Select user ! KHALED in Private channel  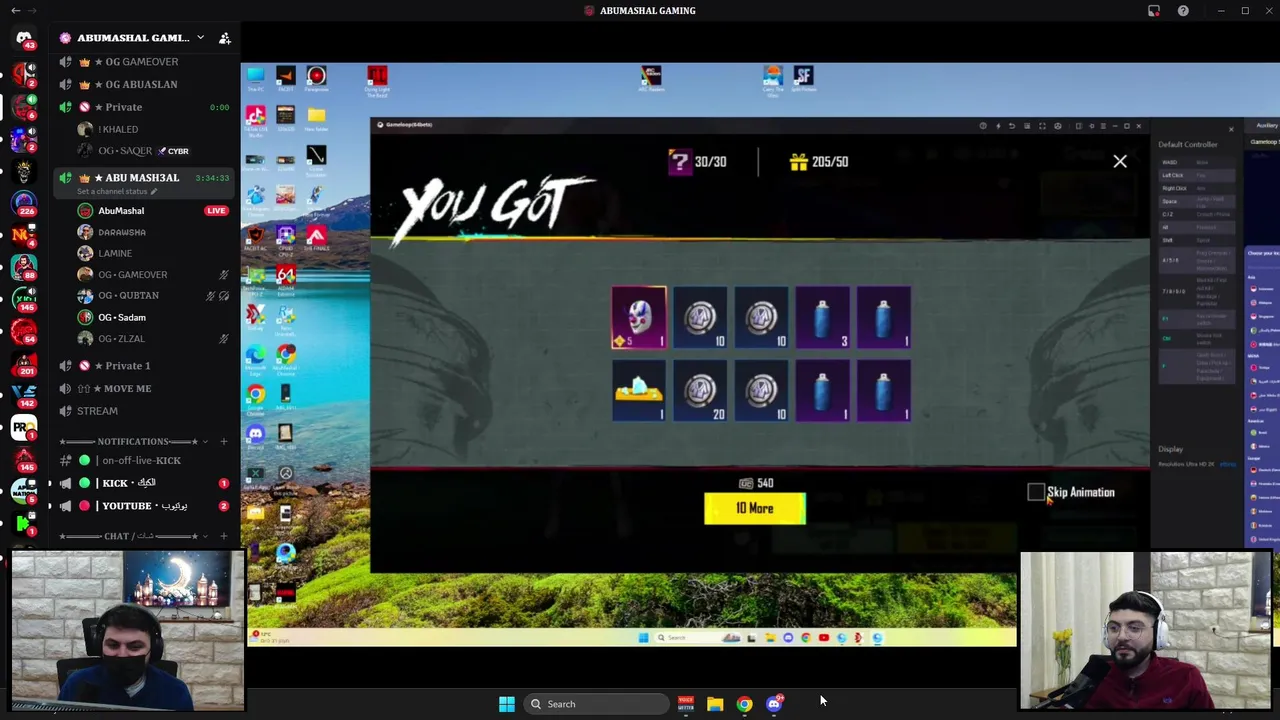click(118, 129)
